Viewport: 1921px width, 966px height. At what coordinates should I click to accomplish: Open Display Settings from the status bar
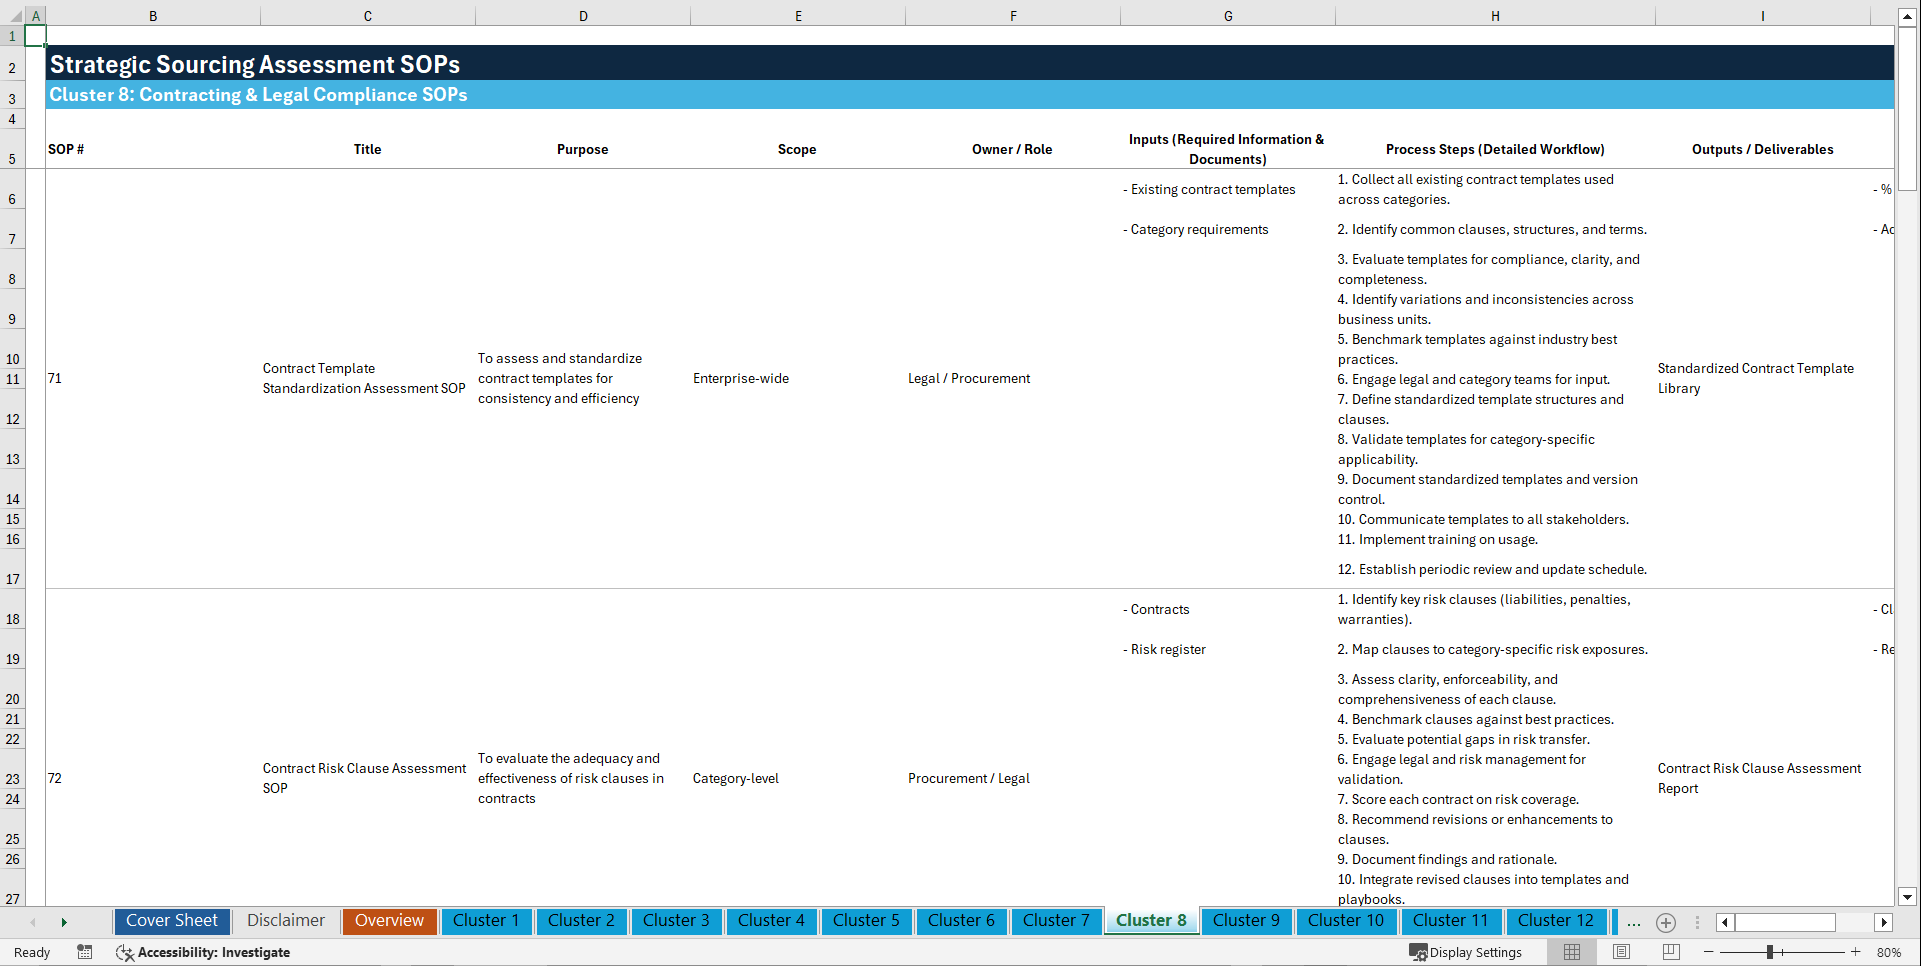pos(1466,952)
